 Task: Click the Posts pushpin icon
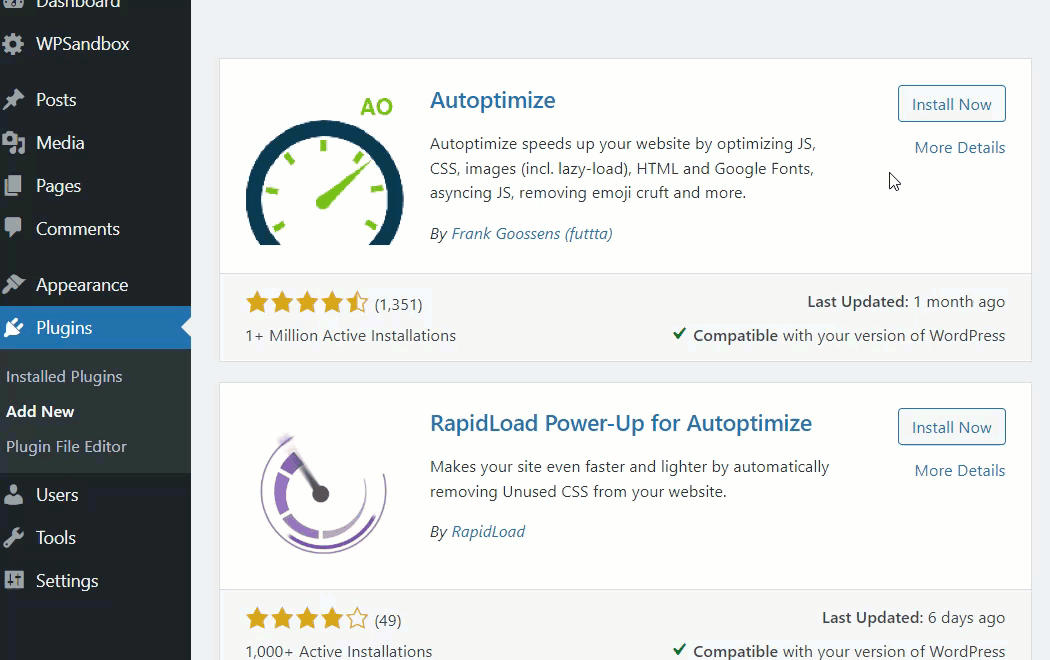click(13, 100)
